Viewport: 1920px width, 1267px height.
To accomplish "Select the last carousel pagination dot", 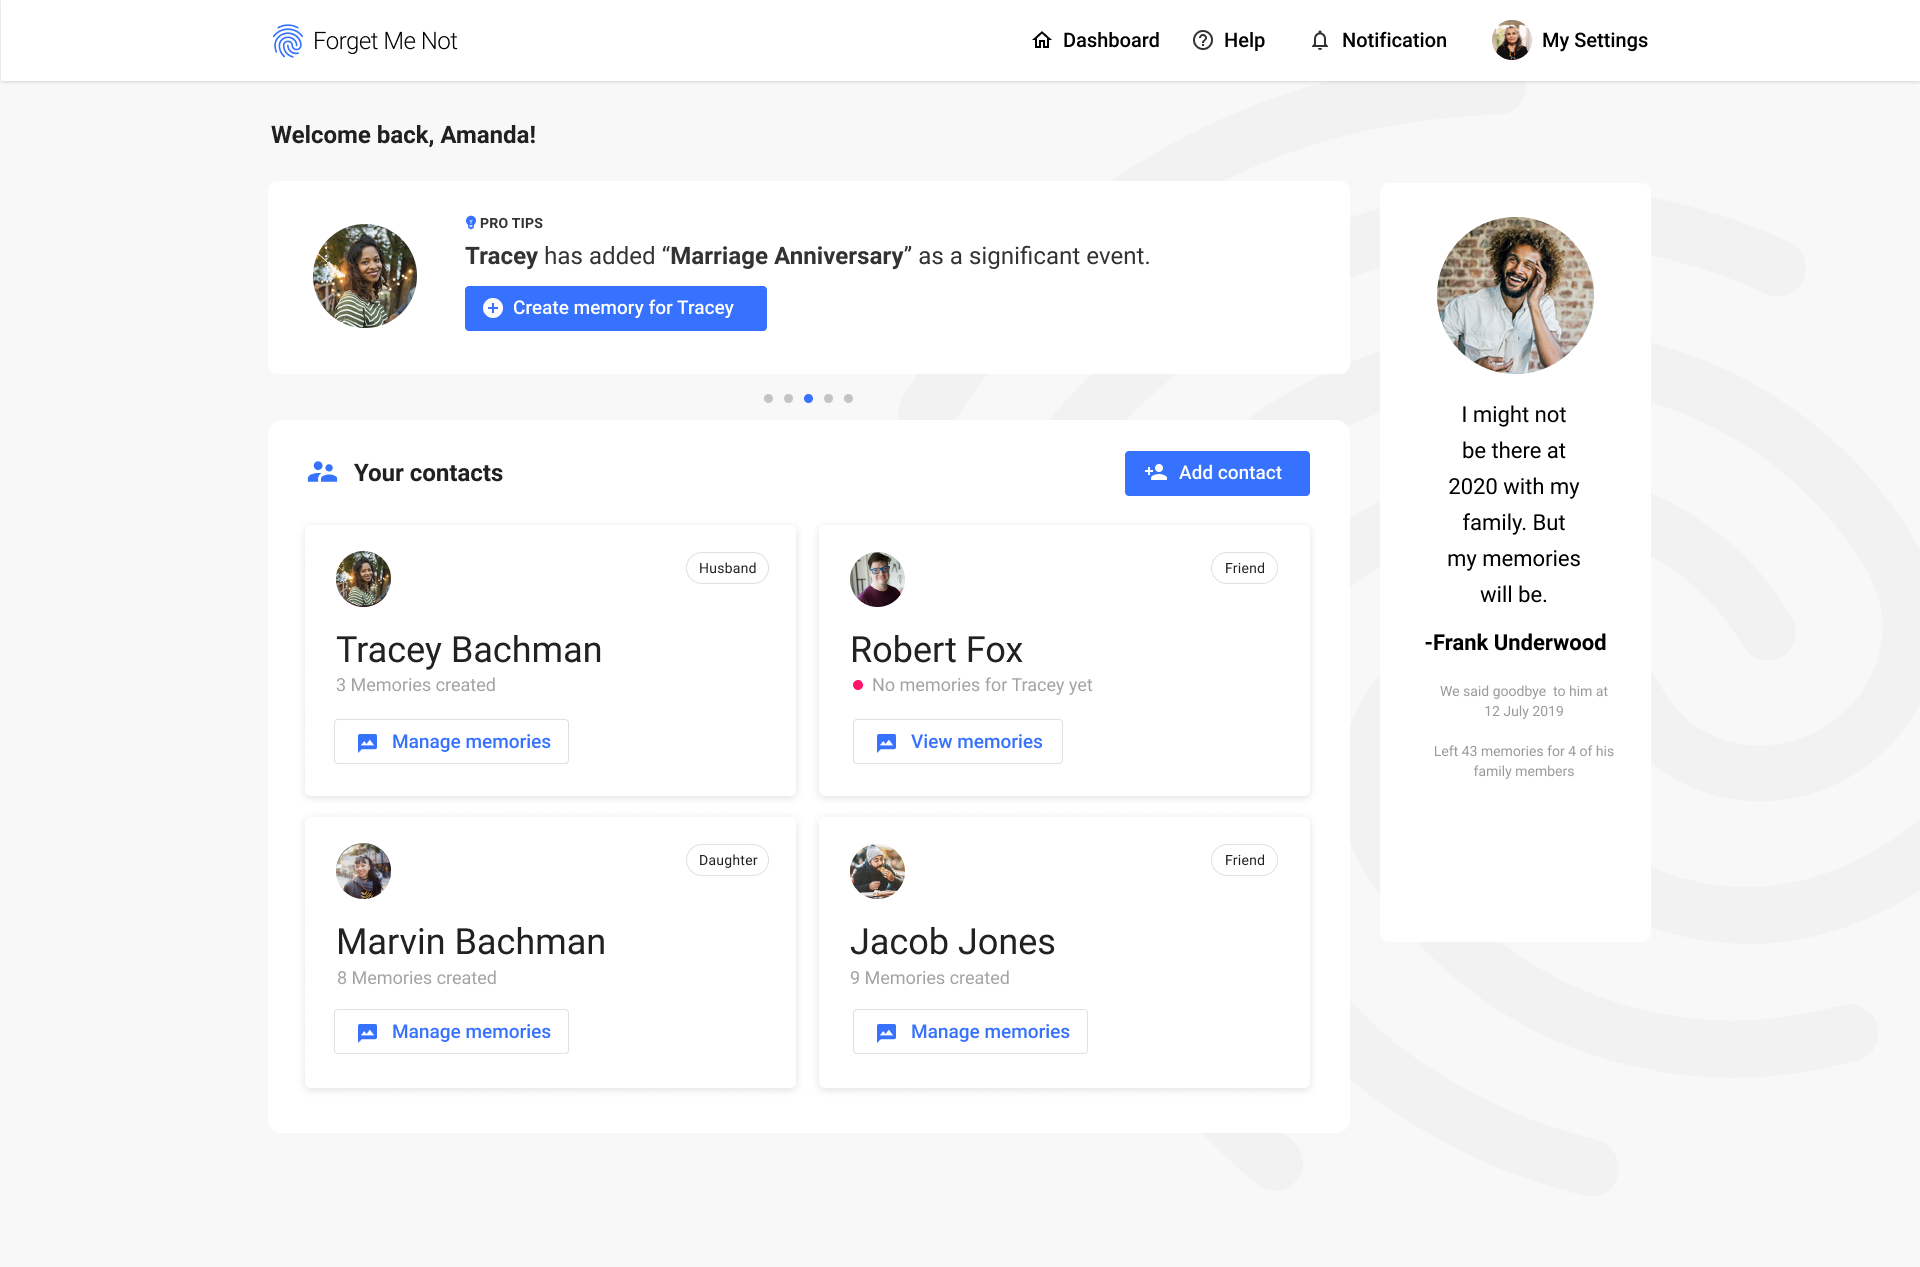I will pos(848,398).
